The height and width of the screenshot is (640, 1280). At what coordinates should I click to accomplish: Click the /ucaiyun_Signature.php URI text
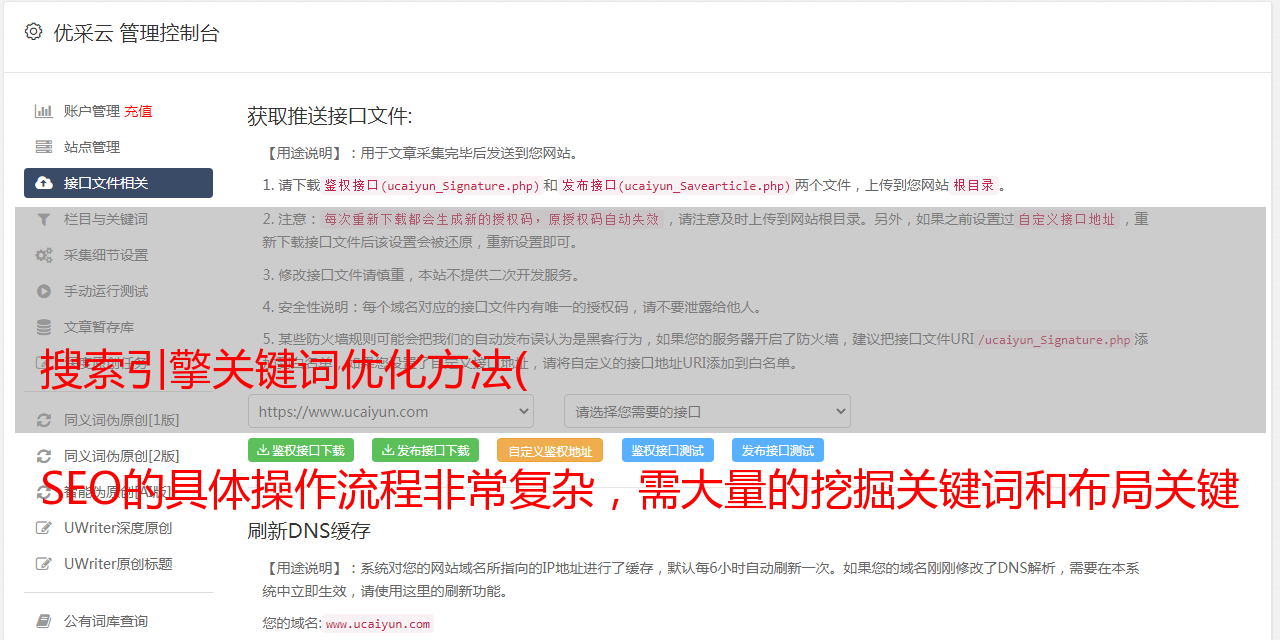click(1054, 339)
